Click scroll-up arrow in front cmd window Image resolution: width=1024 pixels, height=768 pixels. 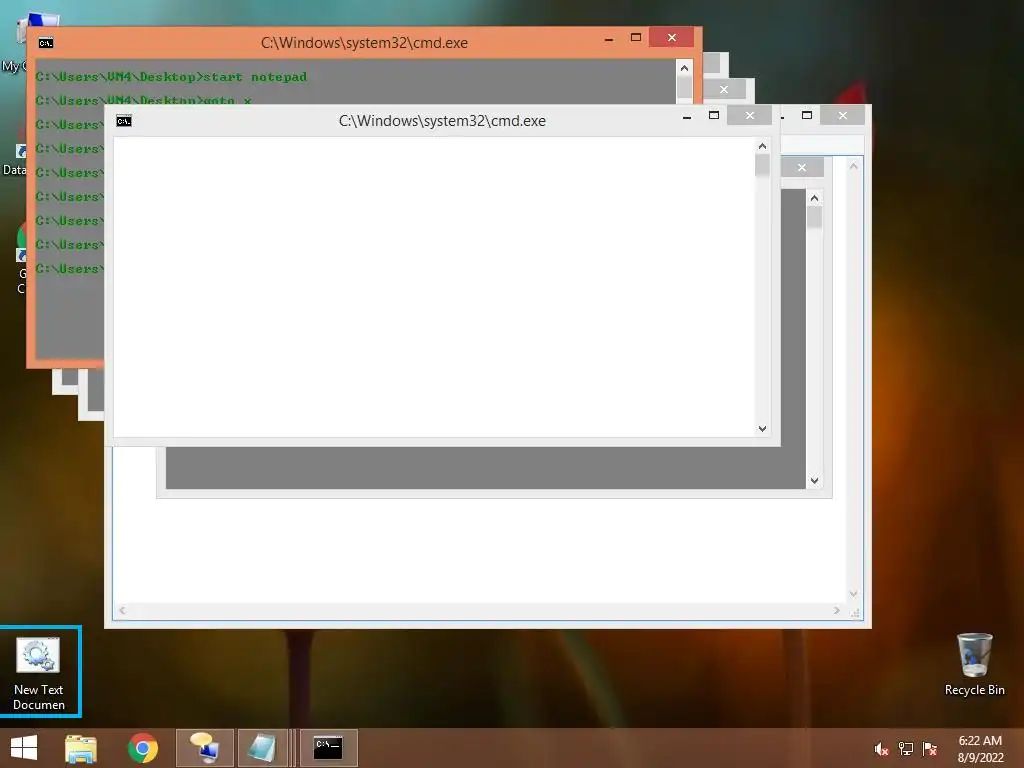click(x=762, y=146)
